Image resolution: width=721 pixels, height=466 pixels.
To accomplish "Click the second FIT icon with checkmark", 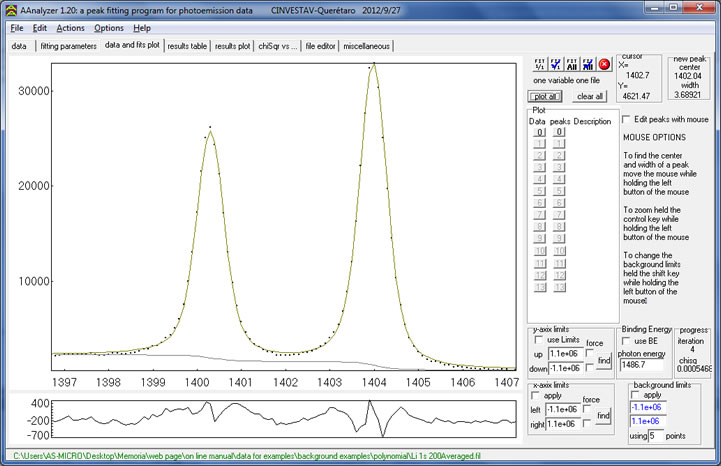I will (x=556, y=62).
